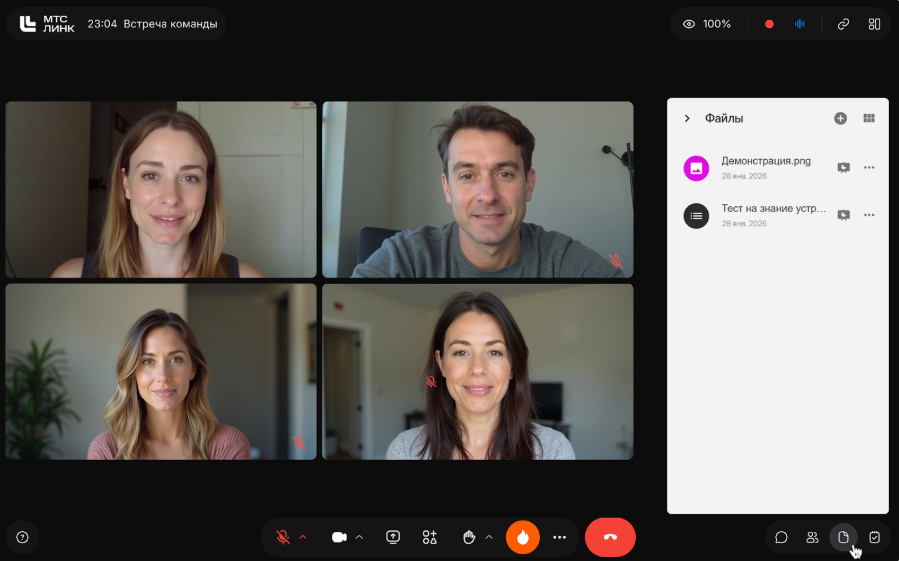The width and height of the screenshot is (899, 561).
Task: Switch files panel to grid view
Action: pyautogui.click(x=869, y=118)
